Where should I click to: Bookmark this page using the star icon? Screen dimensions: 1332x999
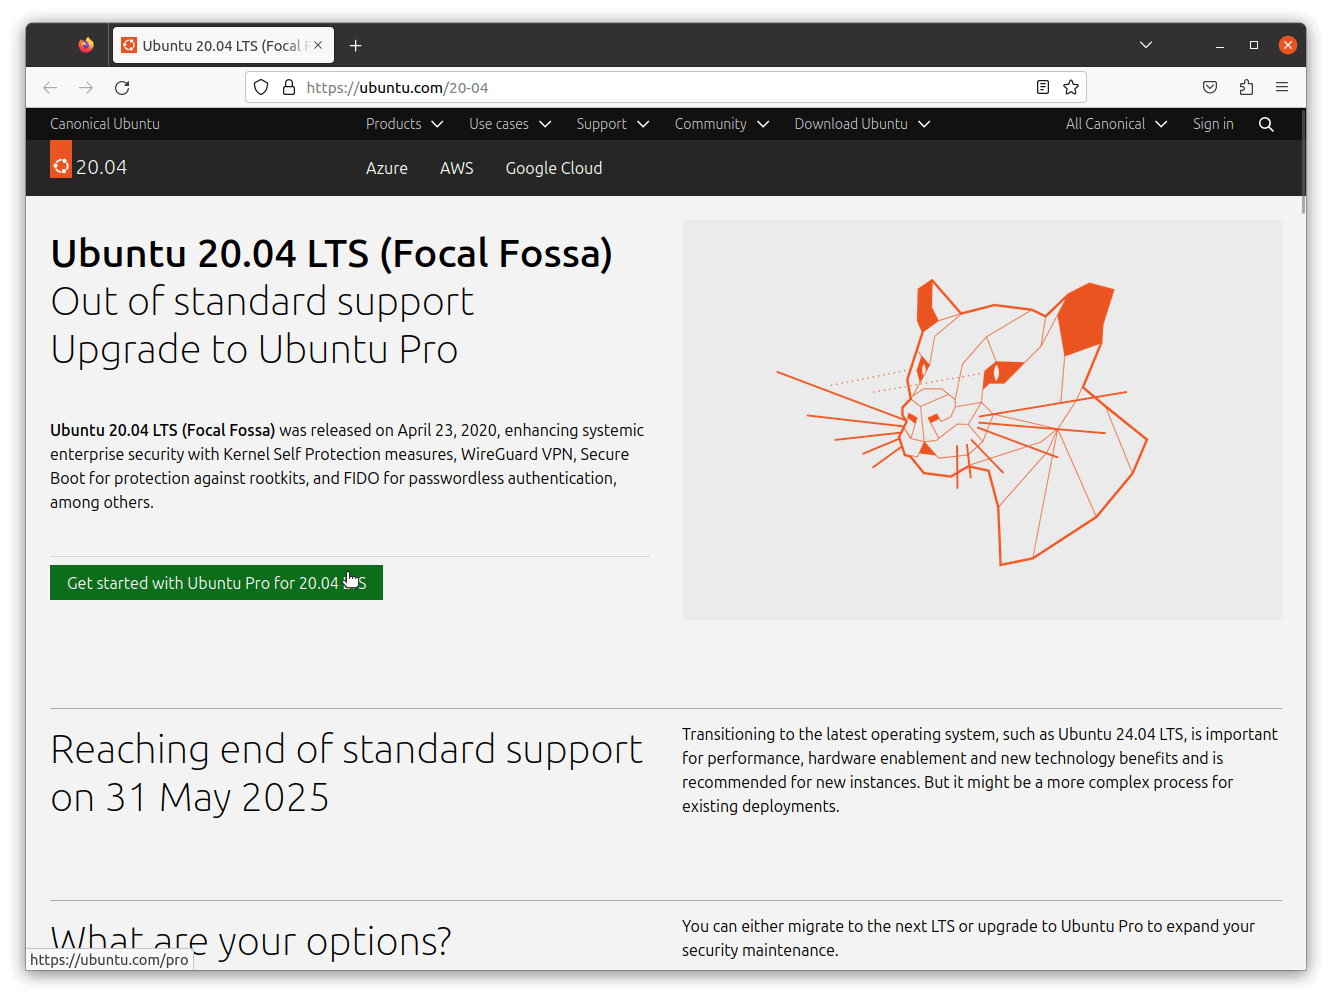coord(1070,87)
